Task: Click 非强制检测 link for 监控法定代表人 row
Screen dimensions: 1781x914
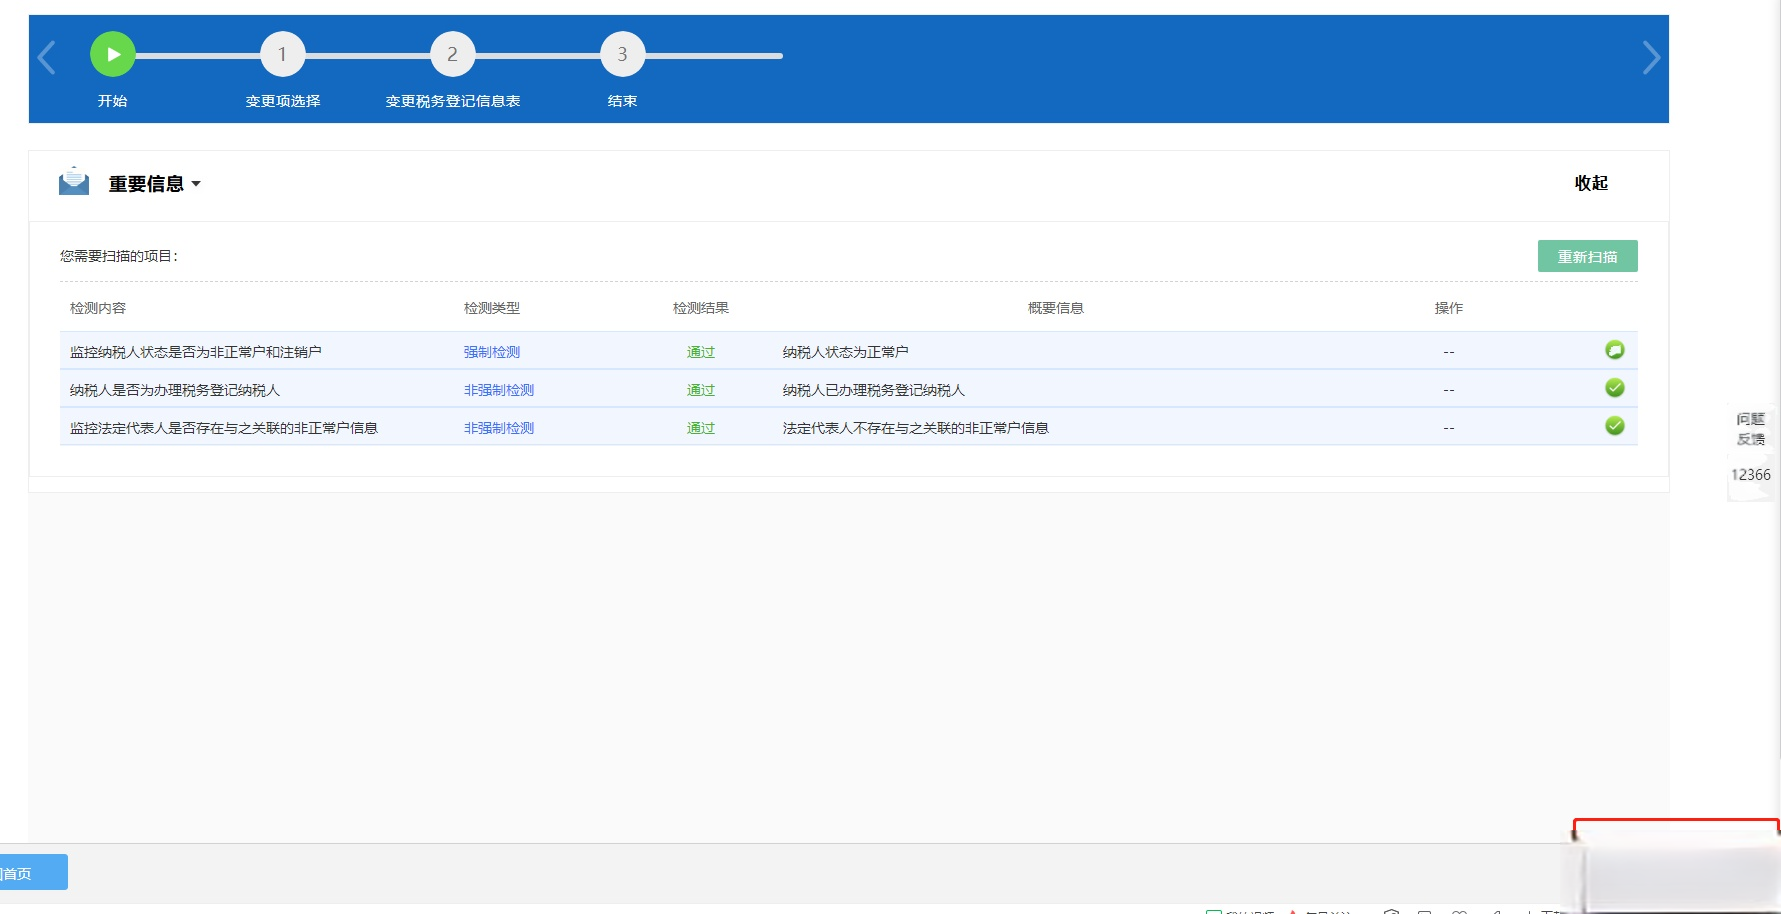Action: 498,428
